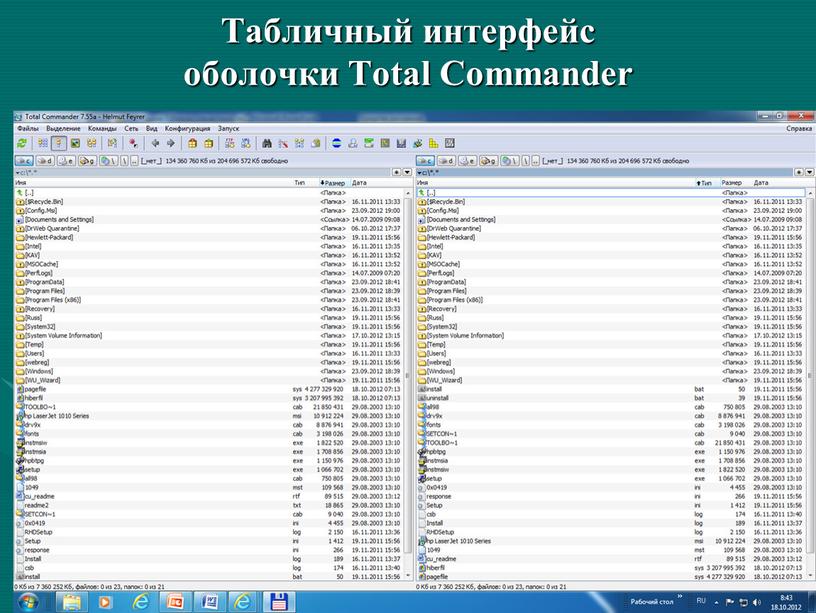
Task: Open the Файлы menu
Action: click(28, 128)
